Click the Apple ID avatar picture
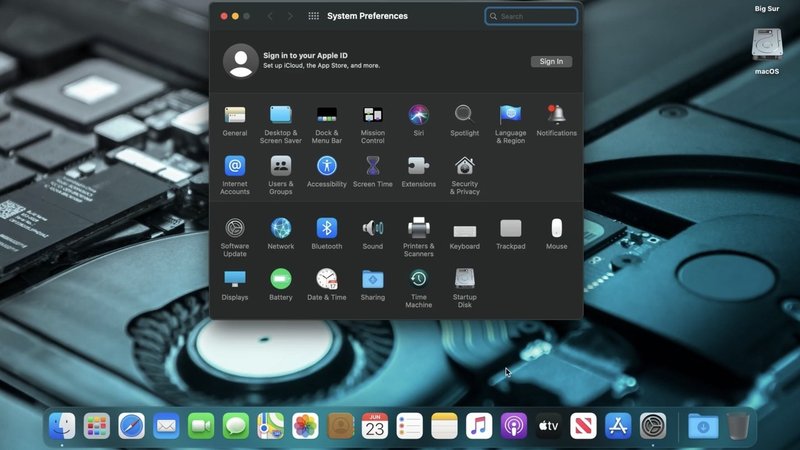The image size is (800, 450). point(240,61)
